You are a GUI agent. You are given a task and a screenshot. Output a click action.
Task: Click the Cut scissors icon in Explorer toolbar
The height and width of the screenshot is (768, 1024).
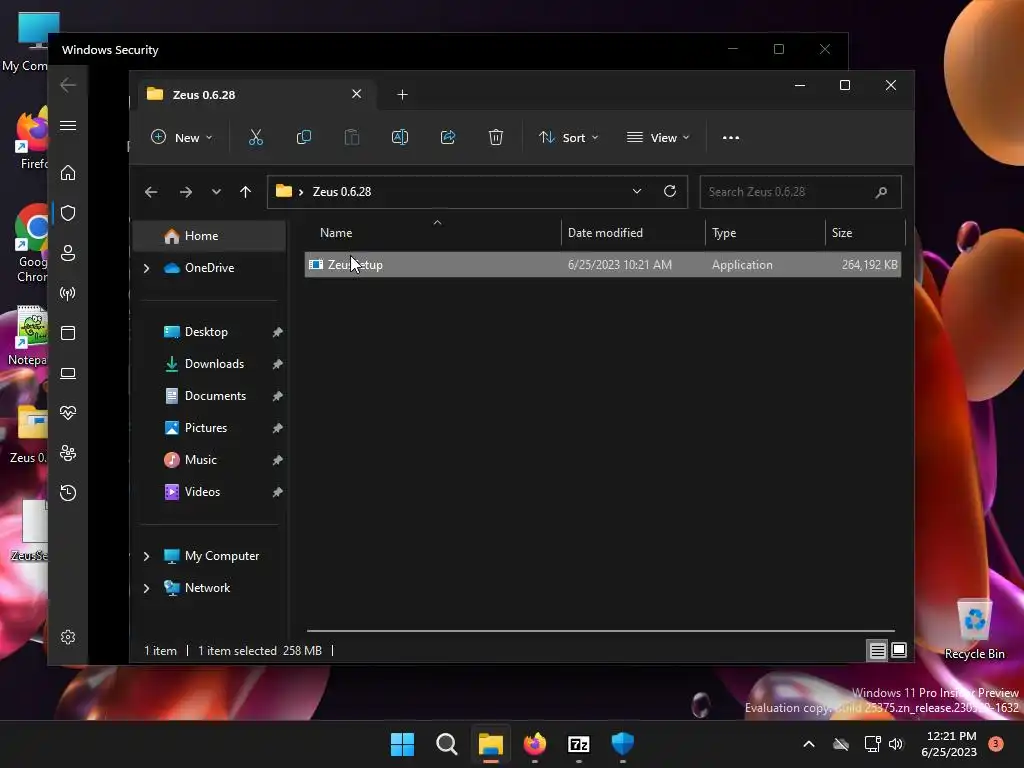255,137
